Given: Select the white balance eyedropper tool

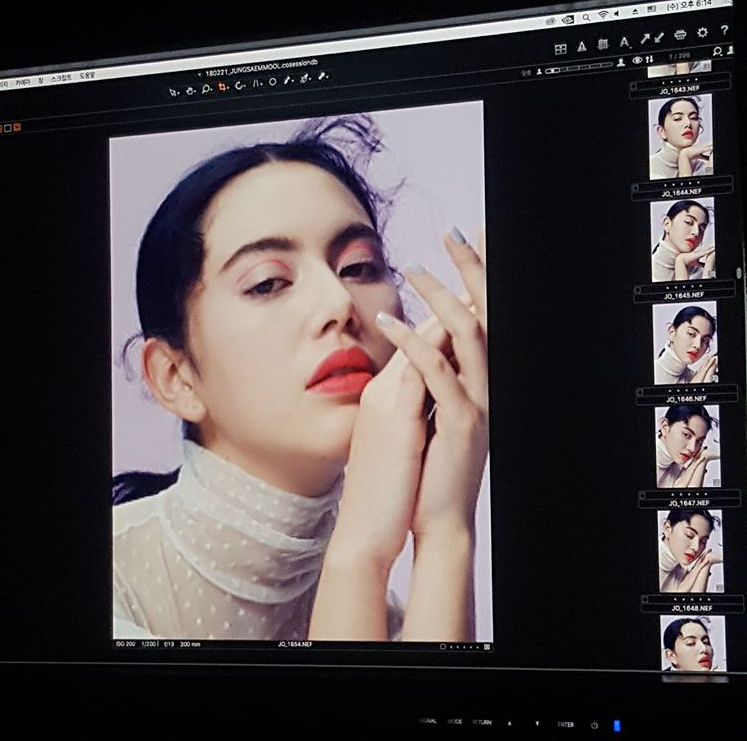Looking at the screenshot, I should (x=305, y=79).
